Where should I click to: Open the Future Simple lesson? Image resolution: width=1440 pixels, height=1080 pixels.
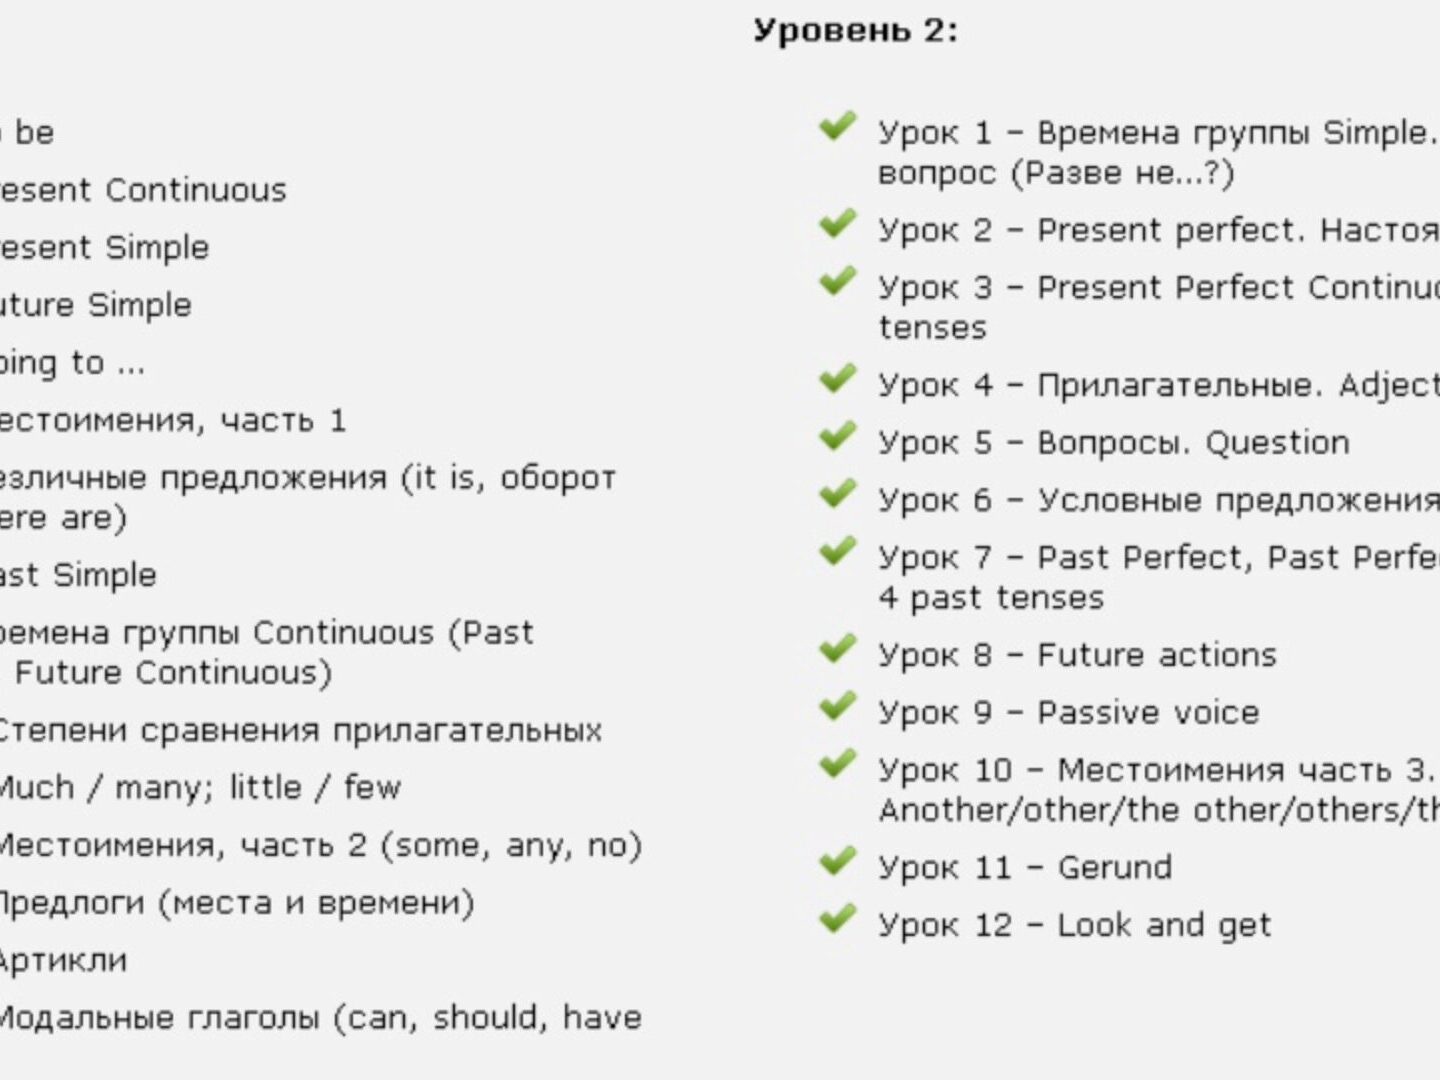pos(95,305)
